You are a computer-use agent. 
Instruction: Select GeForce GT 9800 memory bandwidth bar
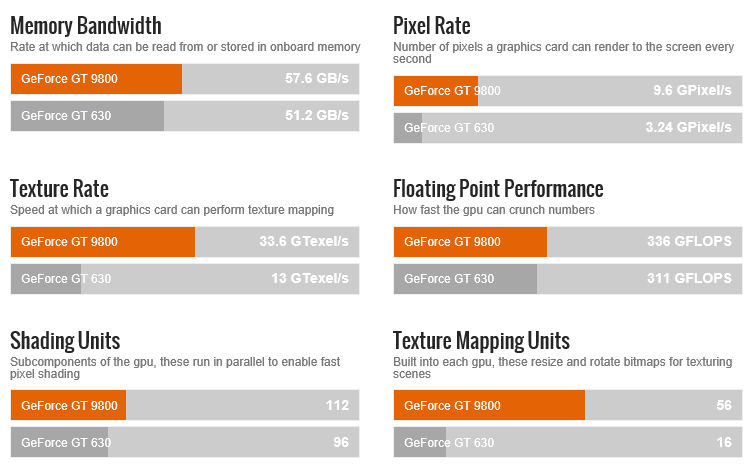pyautogui.click(x=185, y=79)
